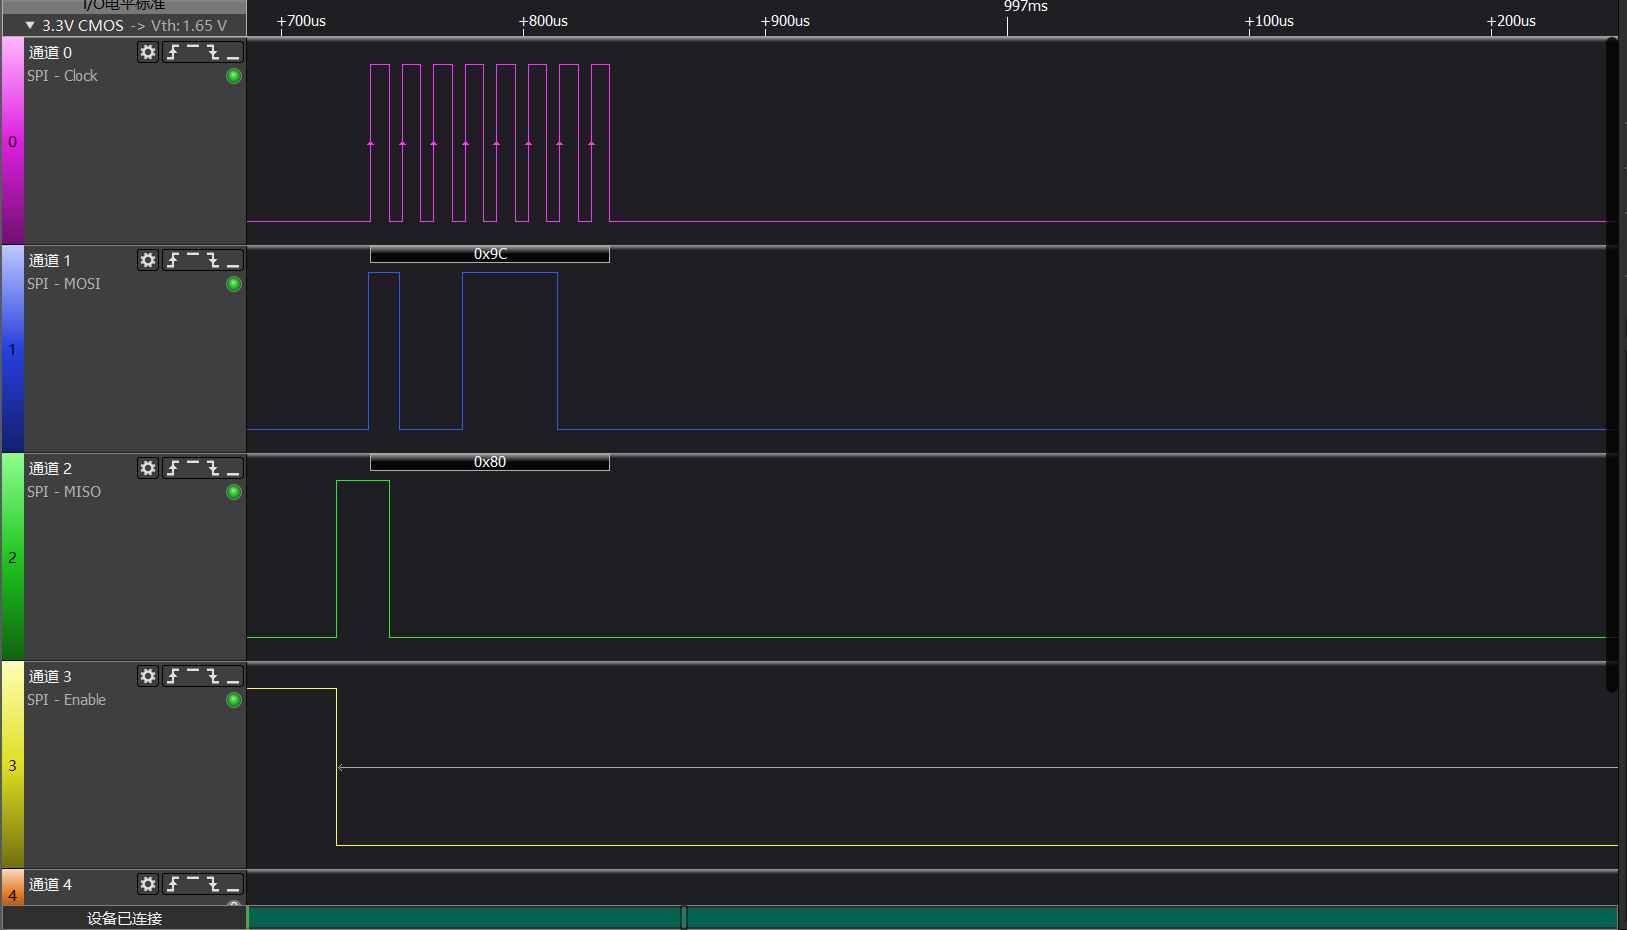Image resolution: width=1627 pixels, height=930 pixels.
Task: Click the +200us time ruler mark
Action: (x=1511, y=21)
